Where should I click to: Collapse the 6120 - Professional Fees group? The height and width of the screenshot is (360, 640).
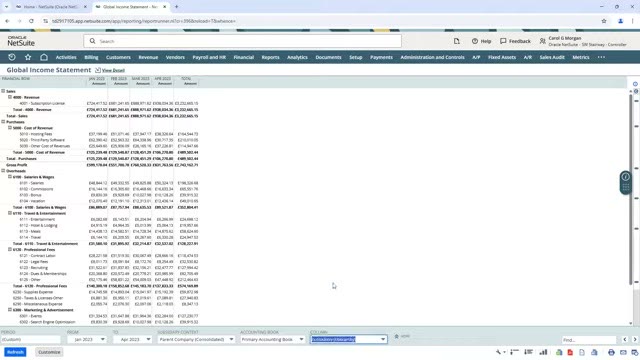(x=10, y=249)
